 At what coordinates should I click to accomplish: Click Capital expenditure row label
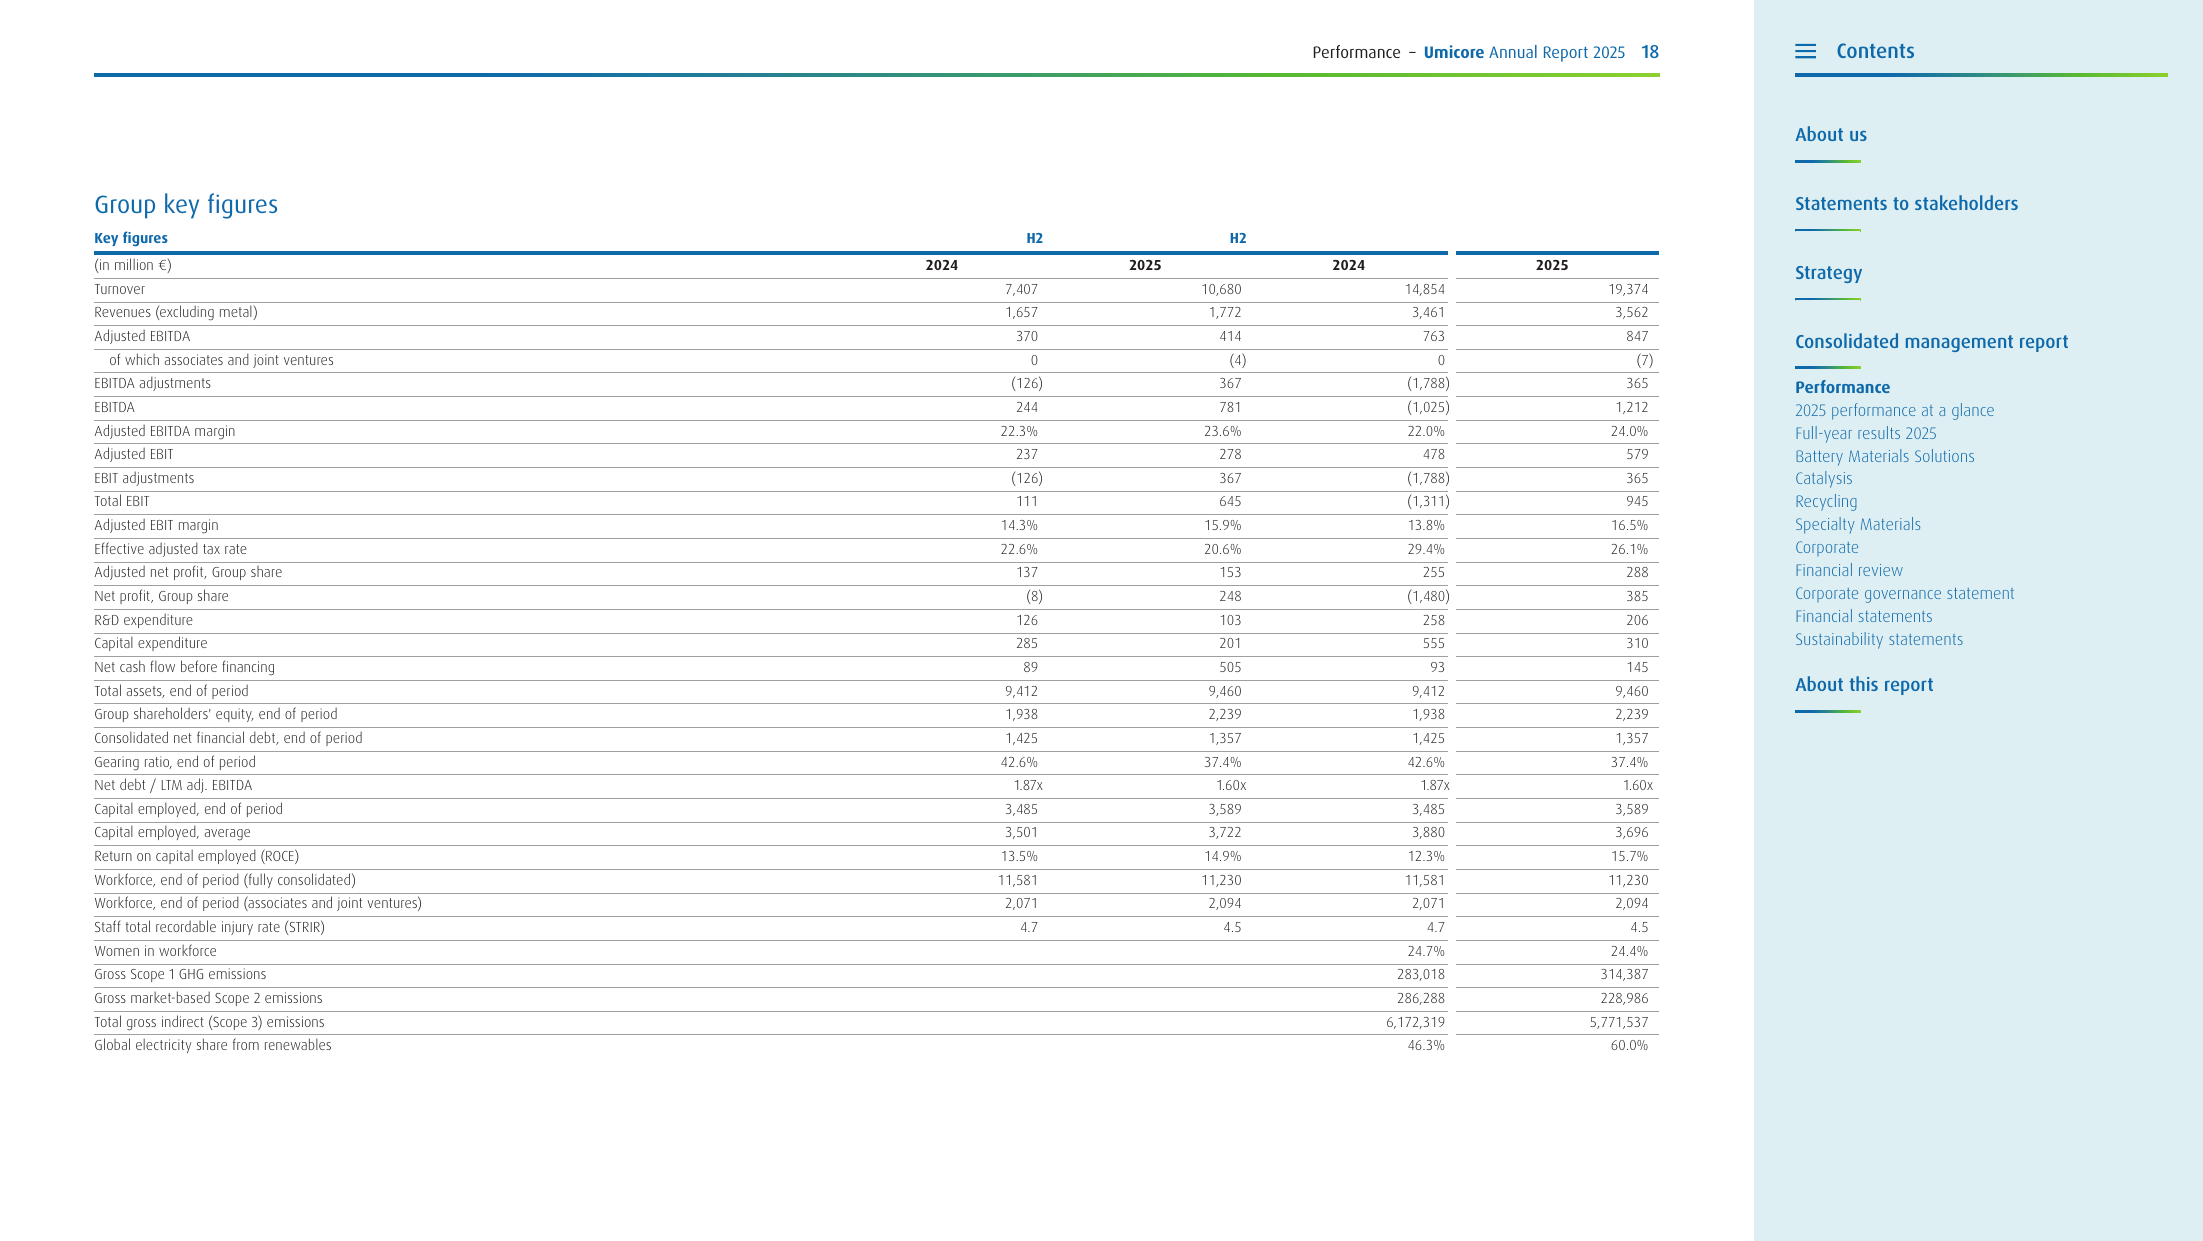click(151, 644)
